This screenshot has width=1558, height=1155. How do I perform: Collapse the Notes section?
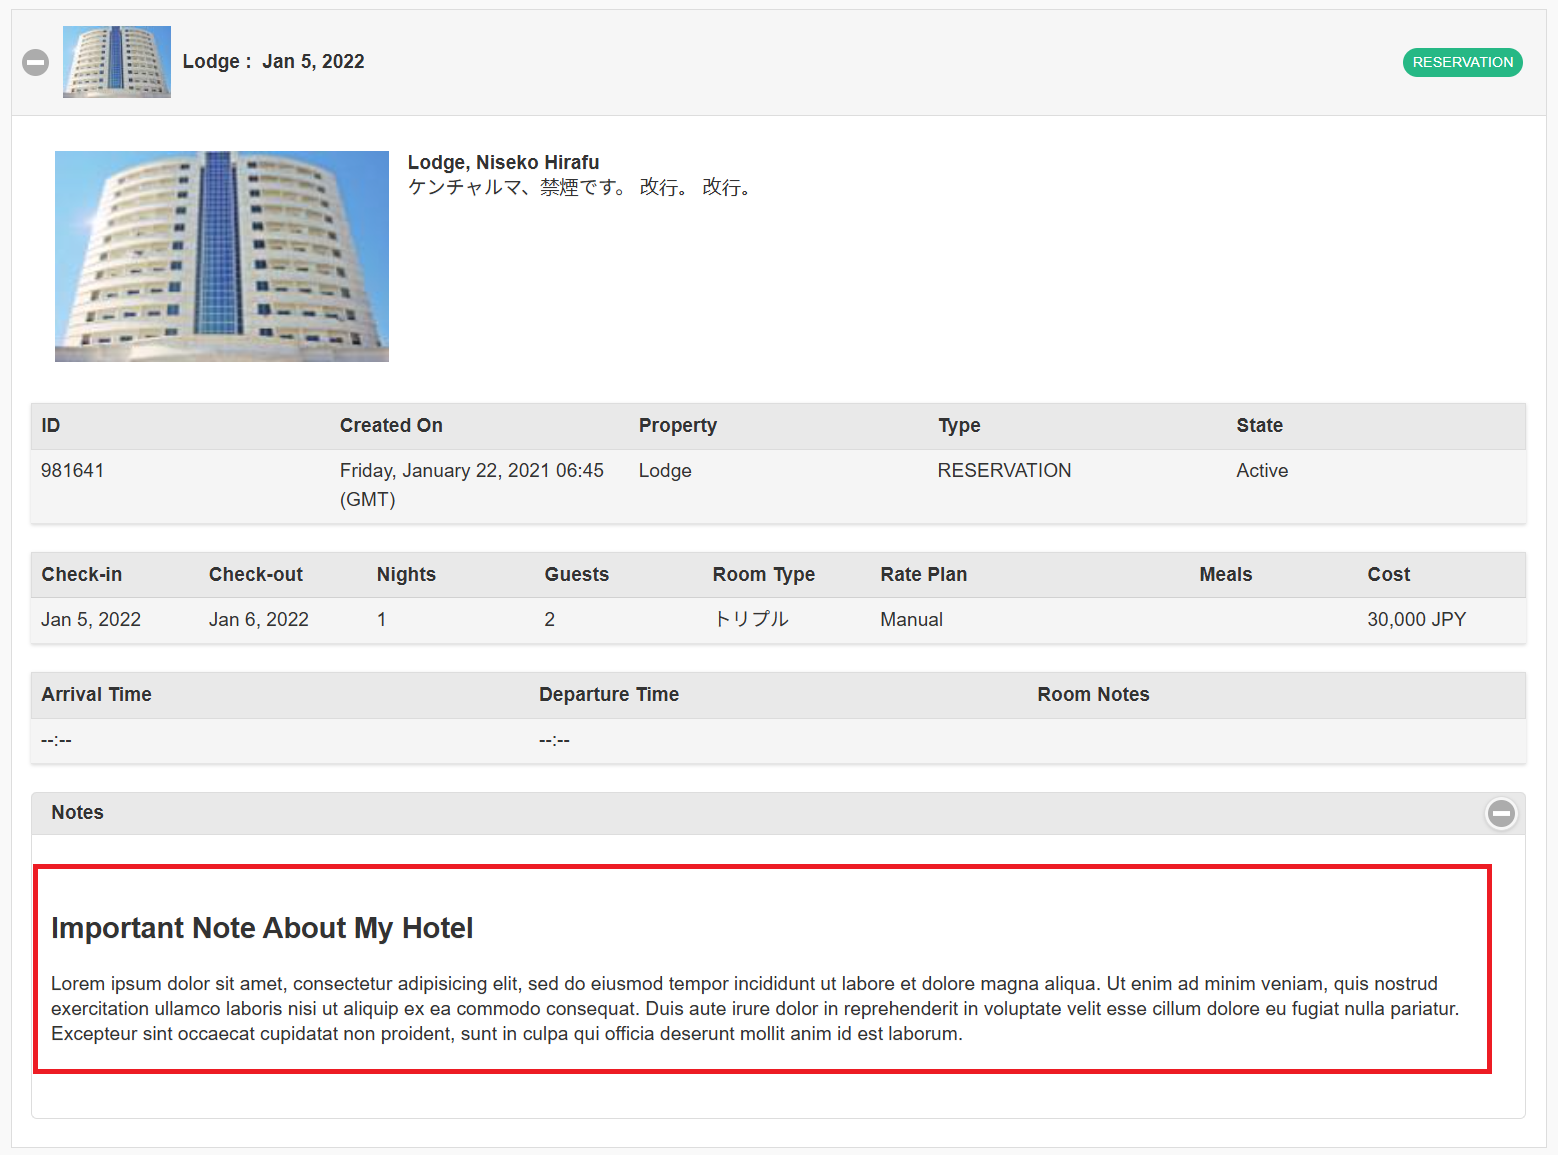tap(1501, 814)
